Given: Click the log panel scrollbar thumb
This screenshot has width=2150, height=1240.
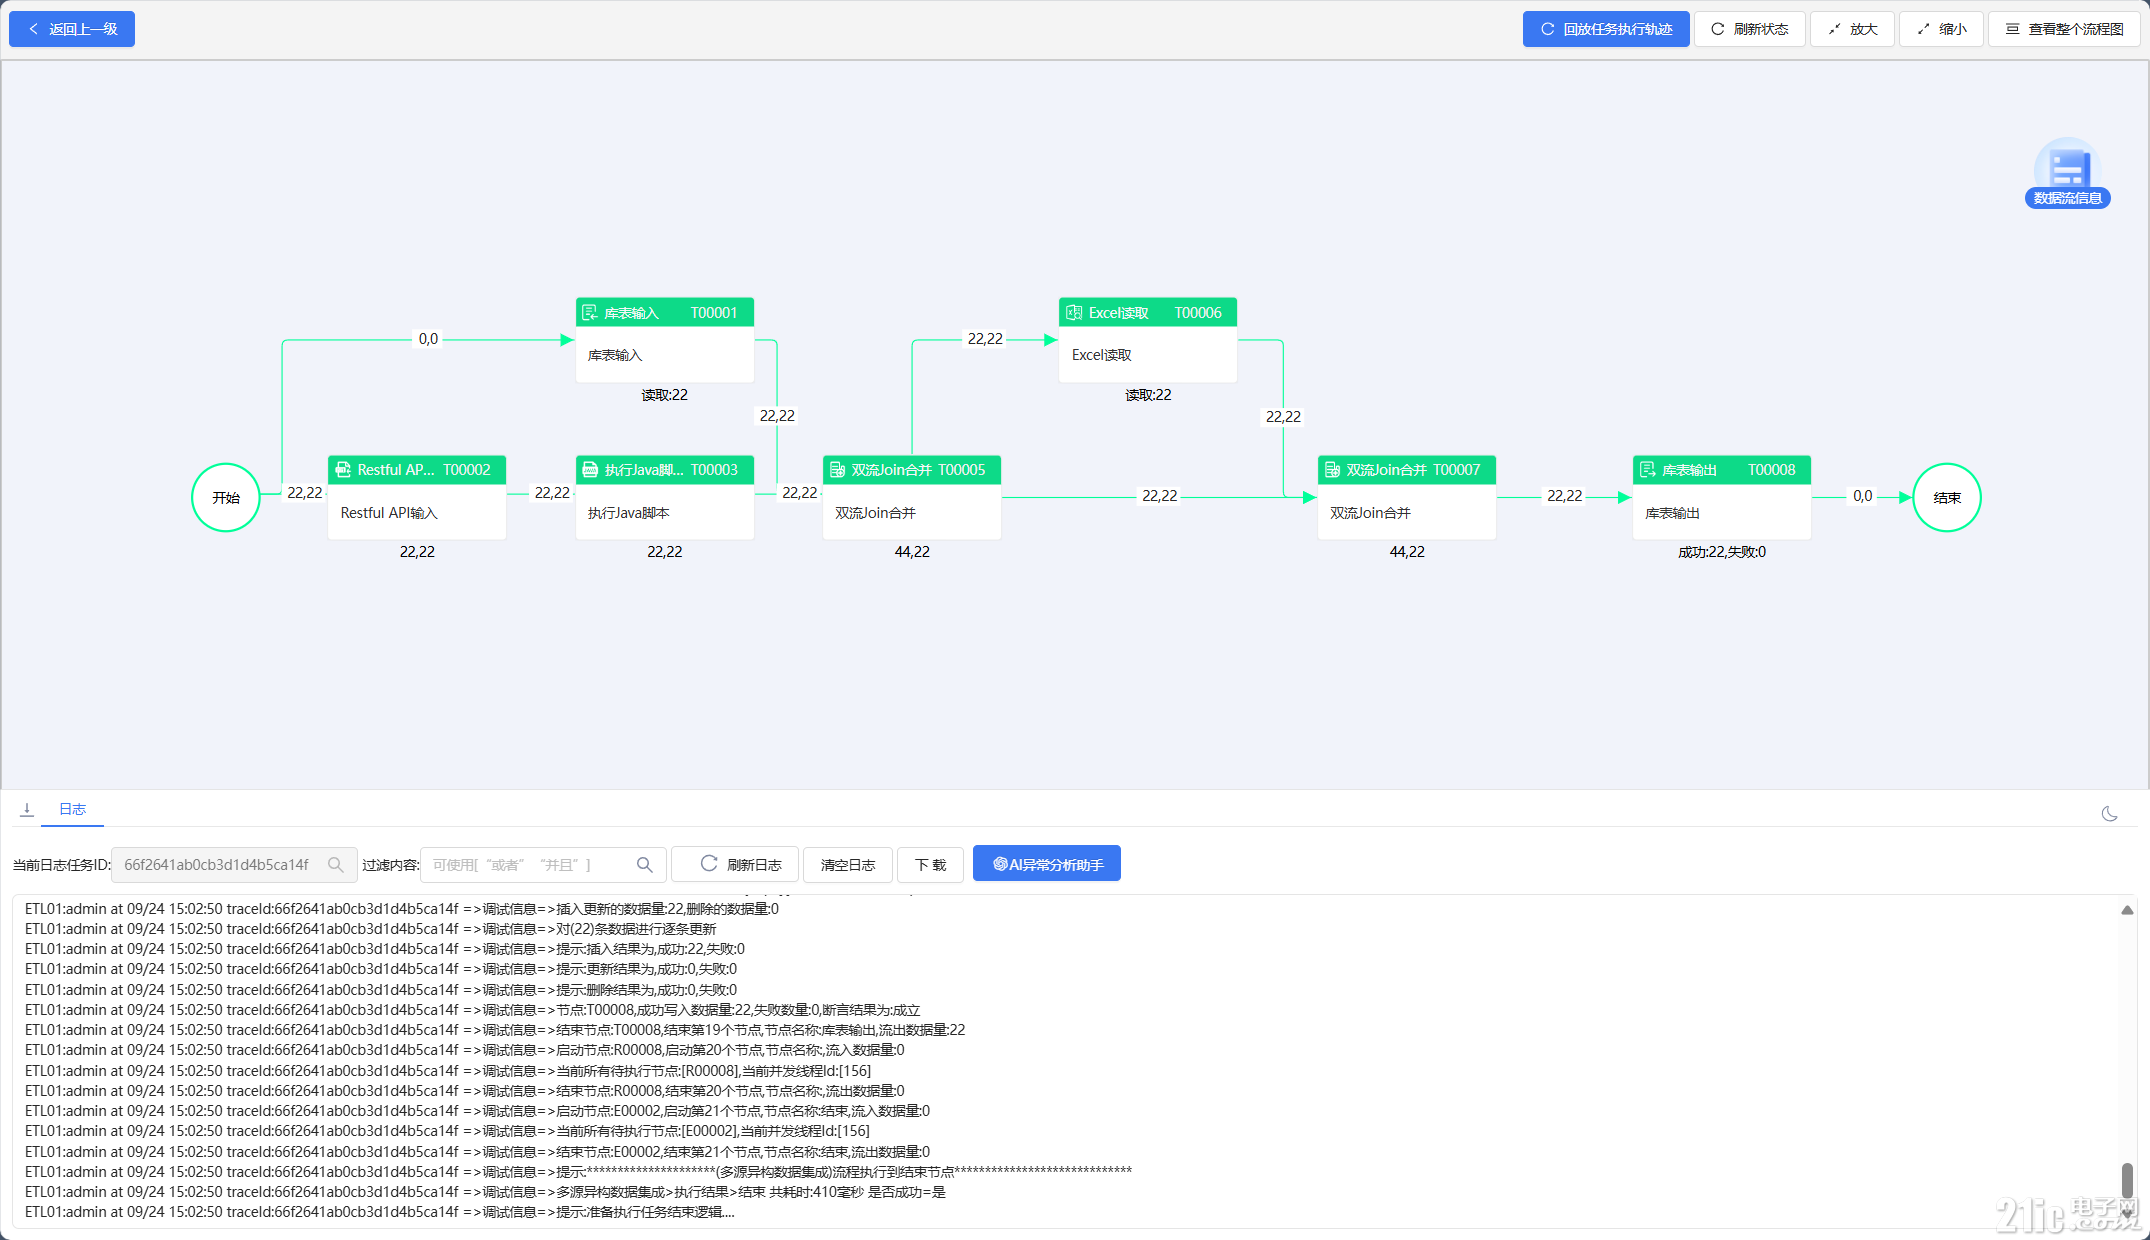Looking at the screenshot, I should click(2127, 1179).
